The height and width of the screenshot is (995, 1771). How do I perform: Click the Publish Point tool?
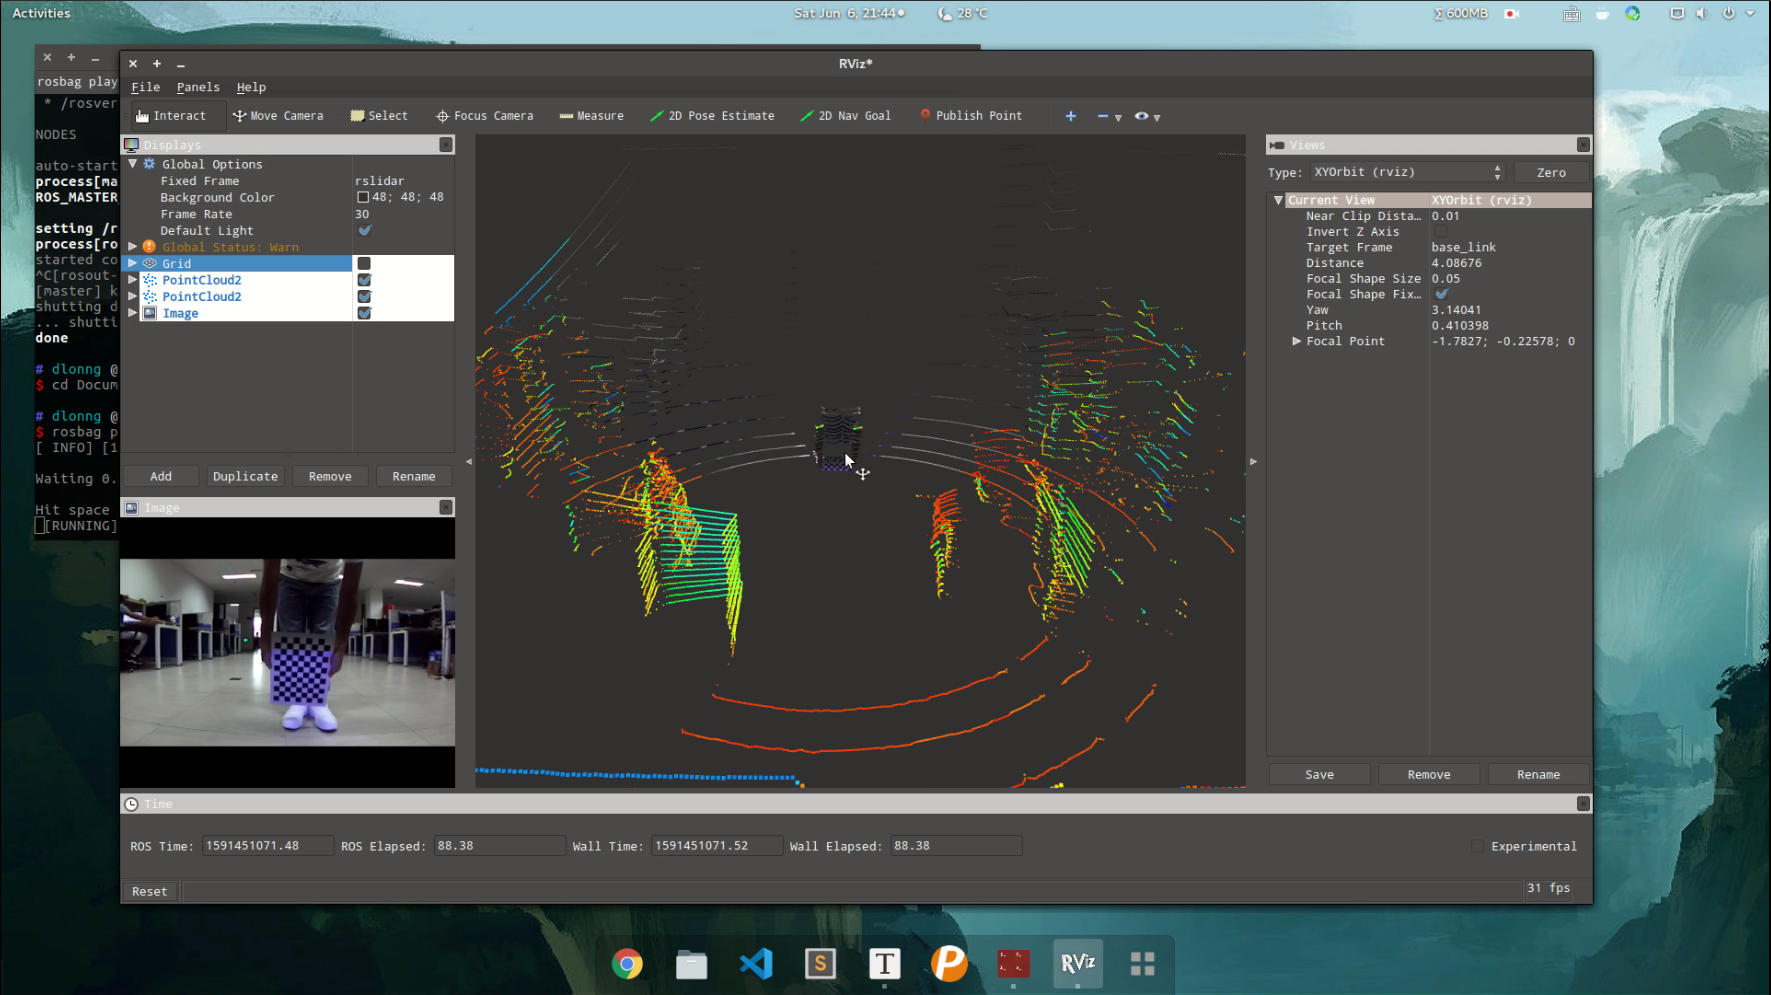[970, 116]
